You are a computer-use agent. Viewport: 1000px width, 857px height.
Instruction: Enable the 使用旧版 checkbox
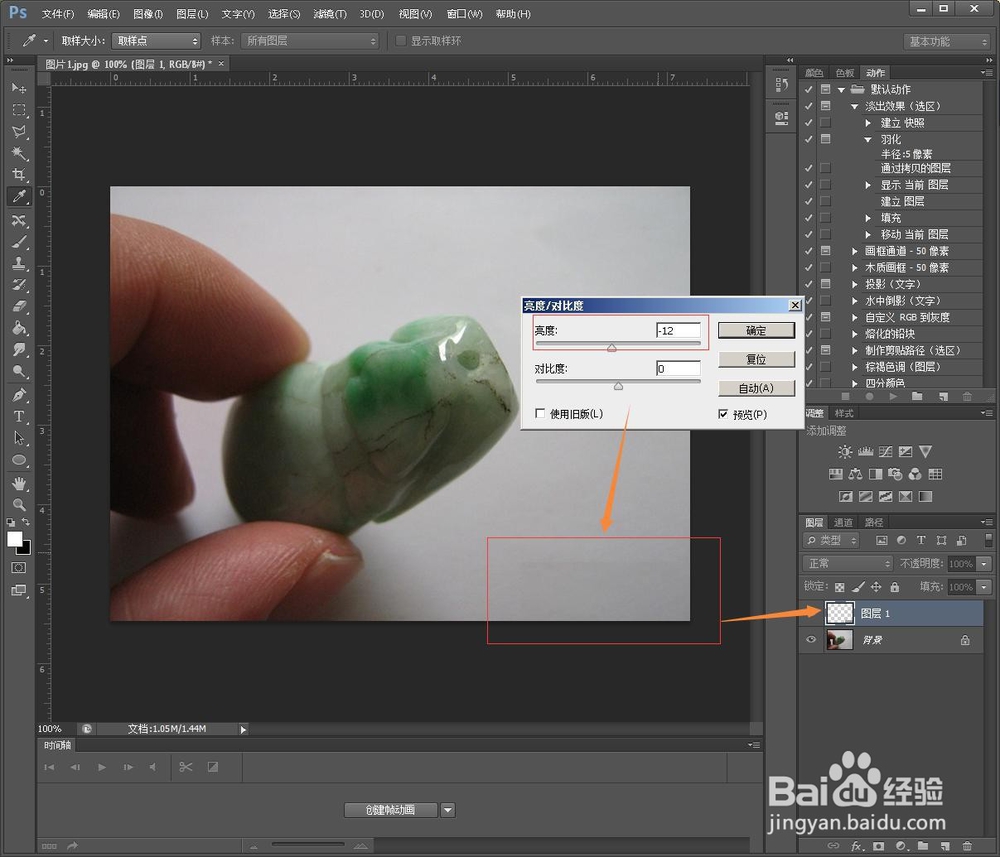(540, 413)
